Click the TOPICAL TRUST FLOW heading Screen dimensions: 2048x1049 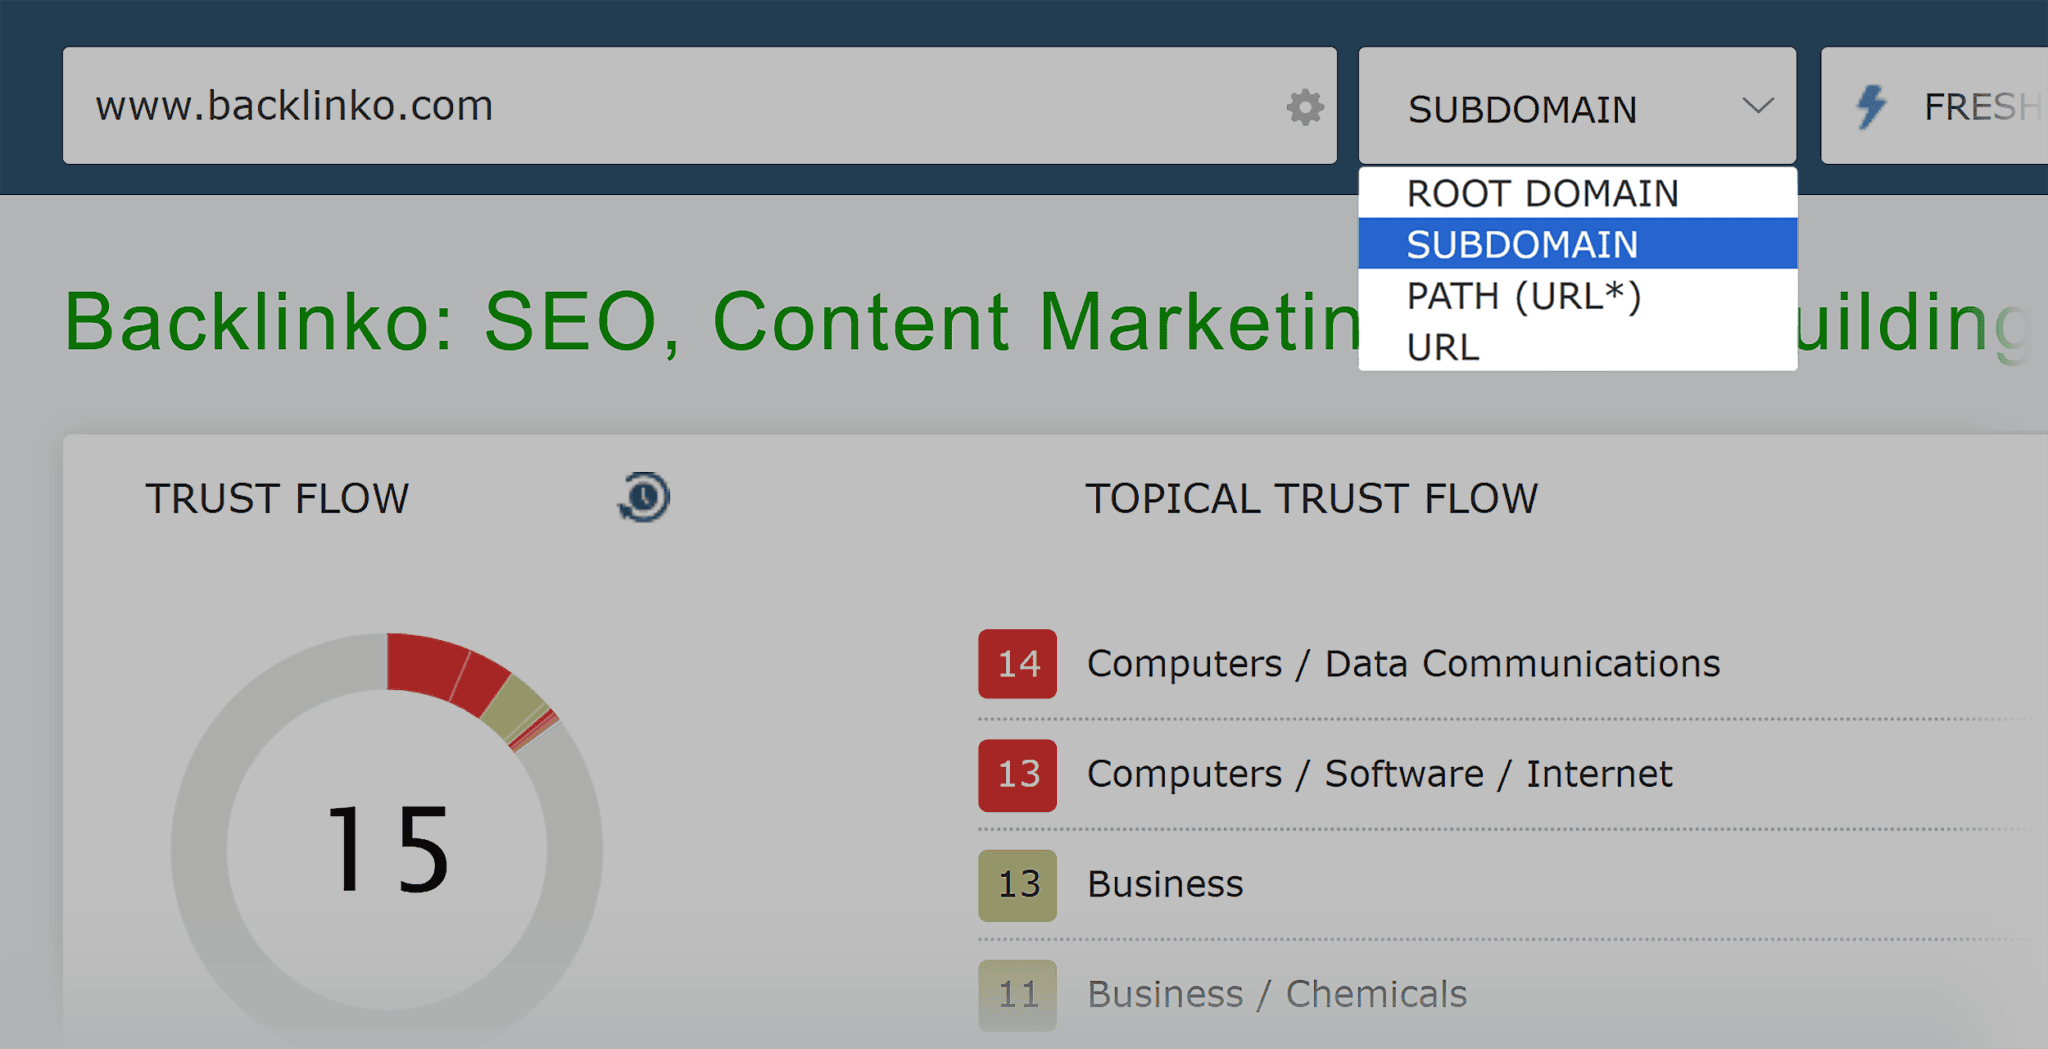click(1312, 498)
